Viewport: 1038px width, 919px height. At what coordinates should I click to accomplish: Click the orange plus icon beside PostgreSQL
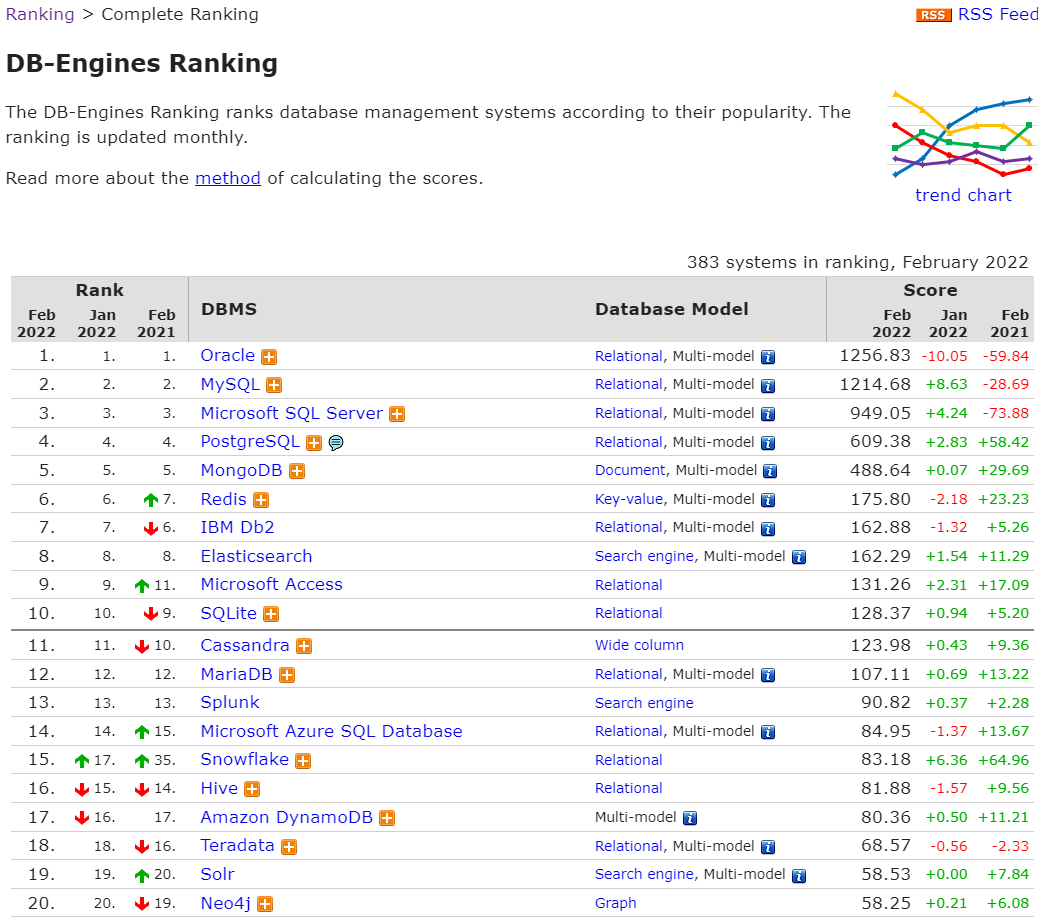tap(314, 443)
